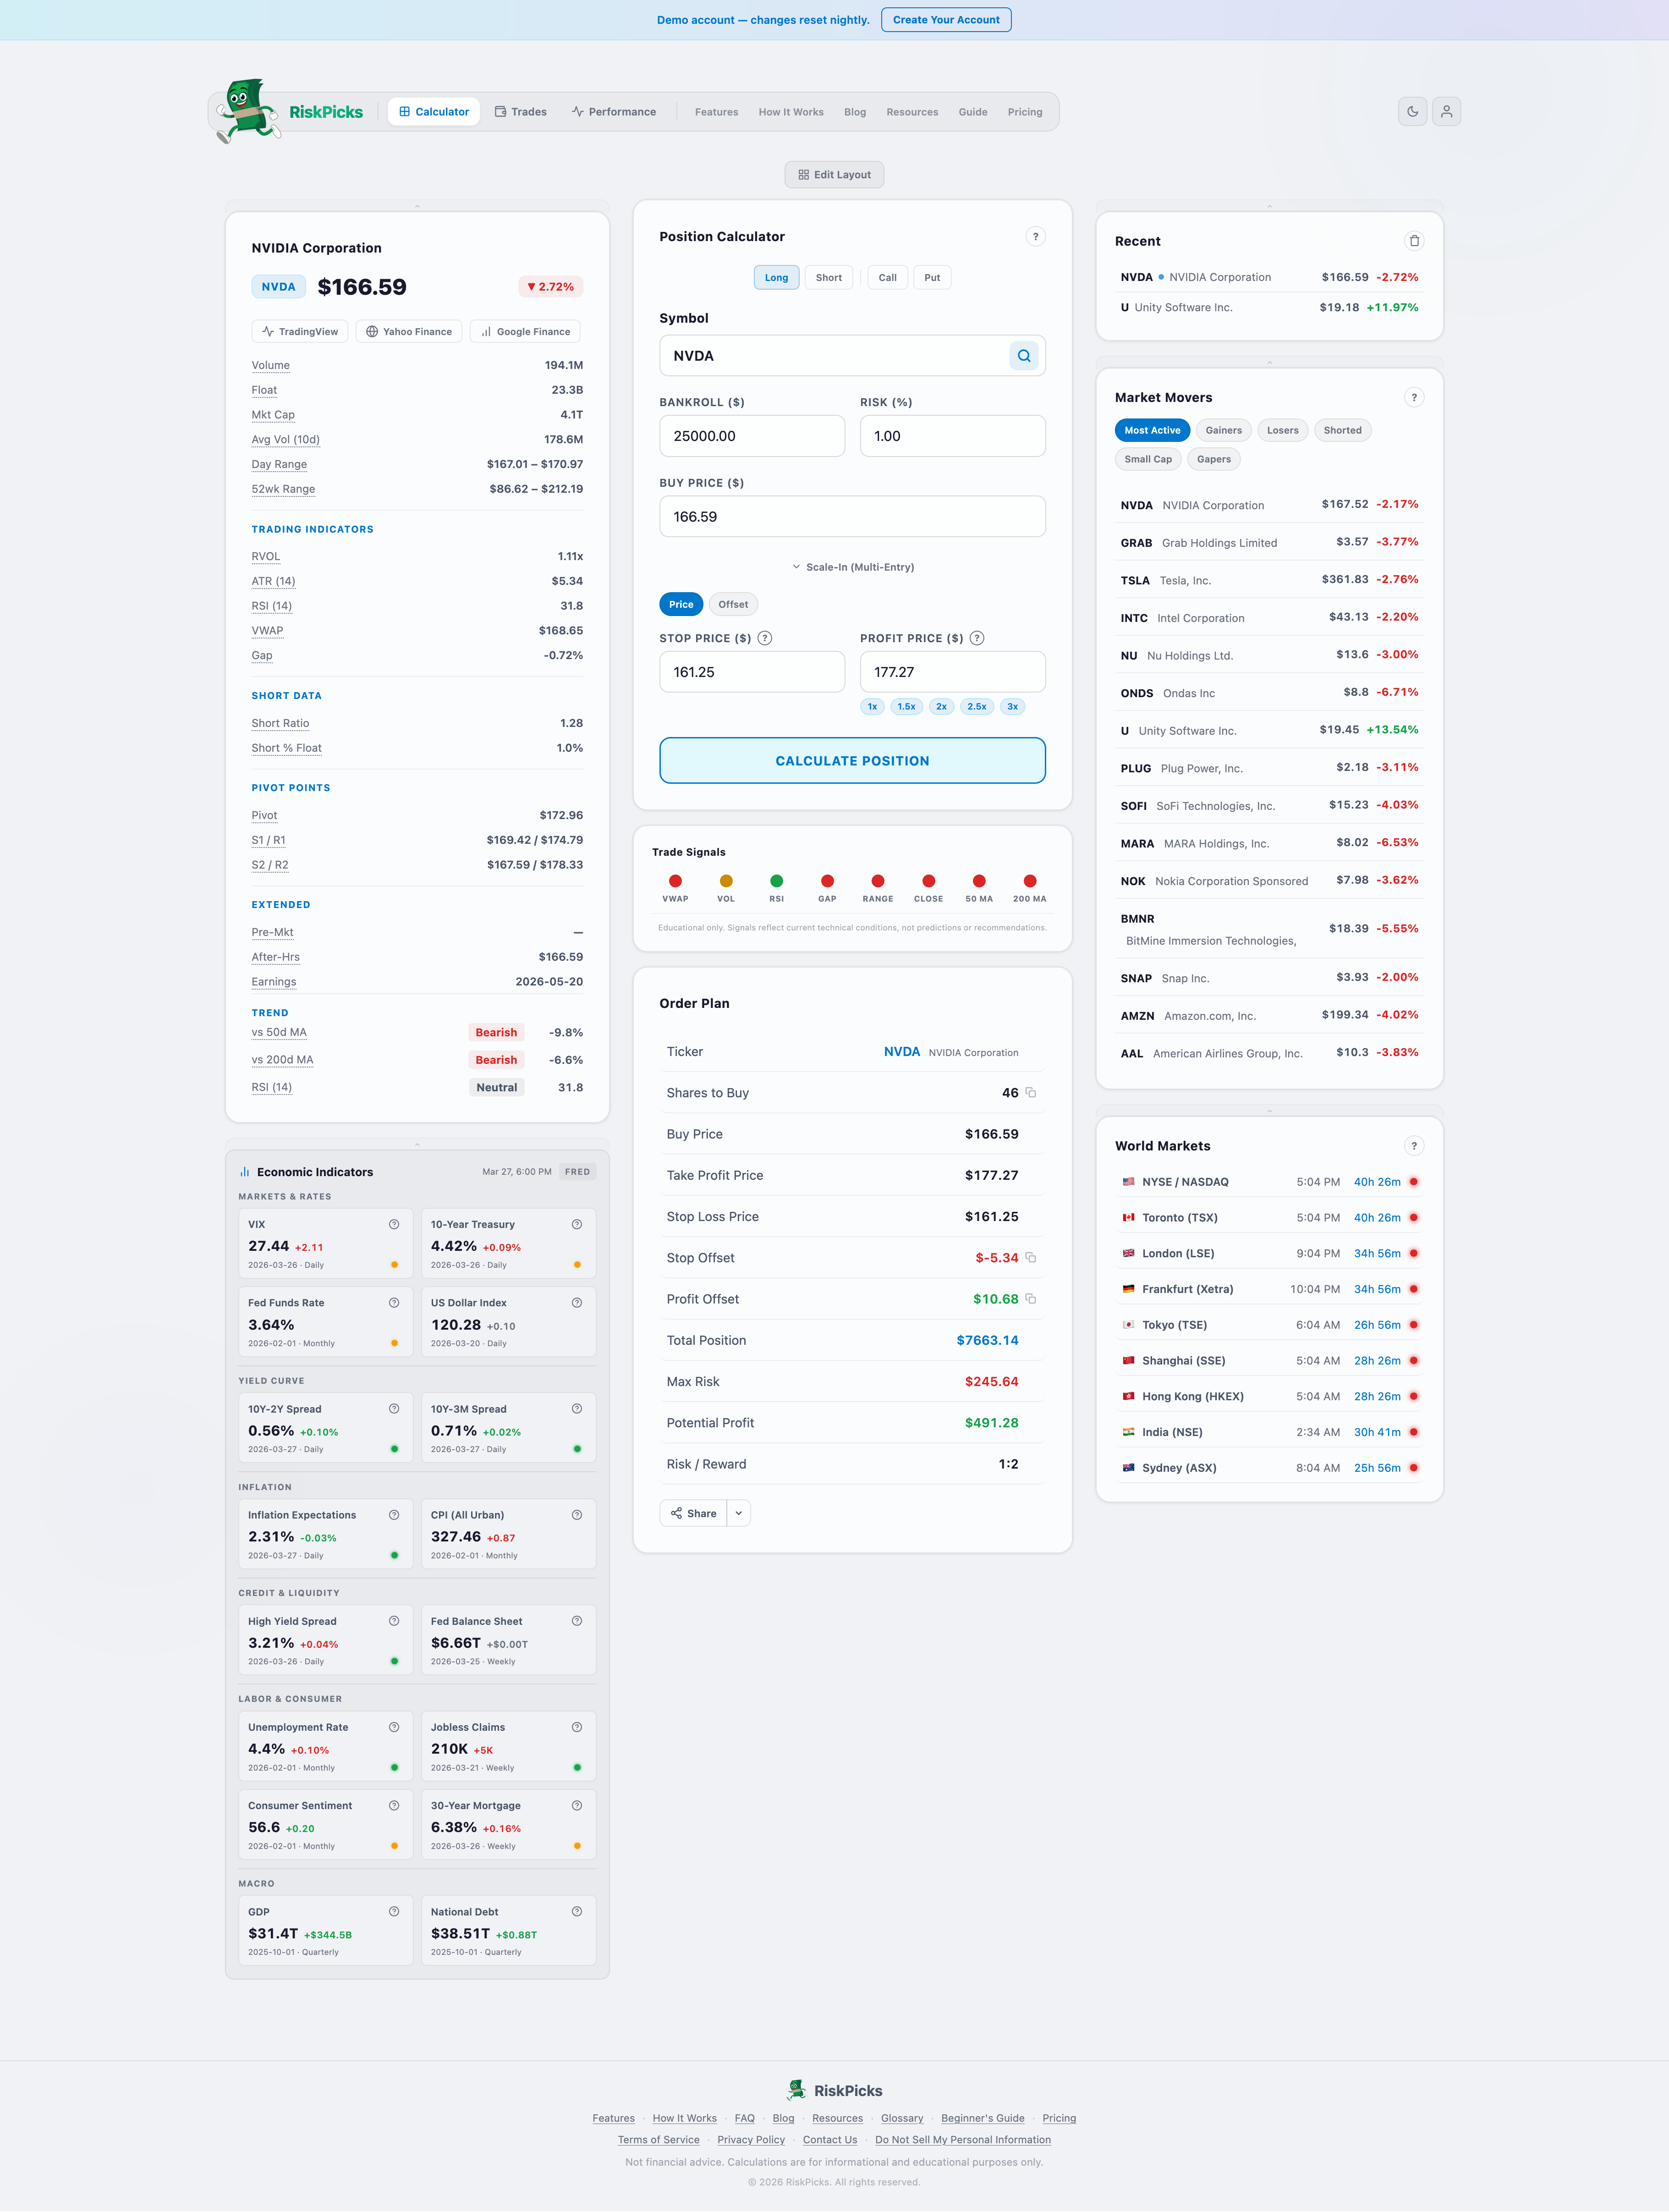Image resolution: width=1669 pixels, height=2212 pixels.
Task: Collapse the NVIDIA panel top chevron
Action: (x=417, y=206)
